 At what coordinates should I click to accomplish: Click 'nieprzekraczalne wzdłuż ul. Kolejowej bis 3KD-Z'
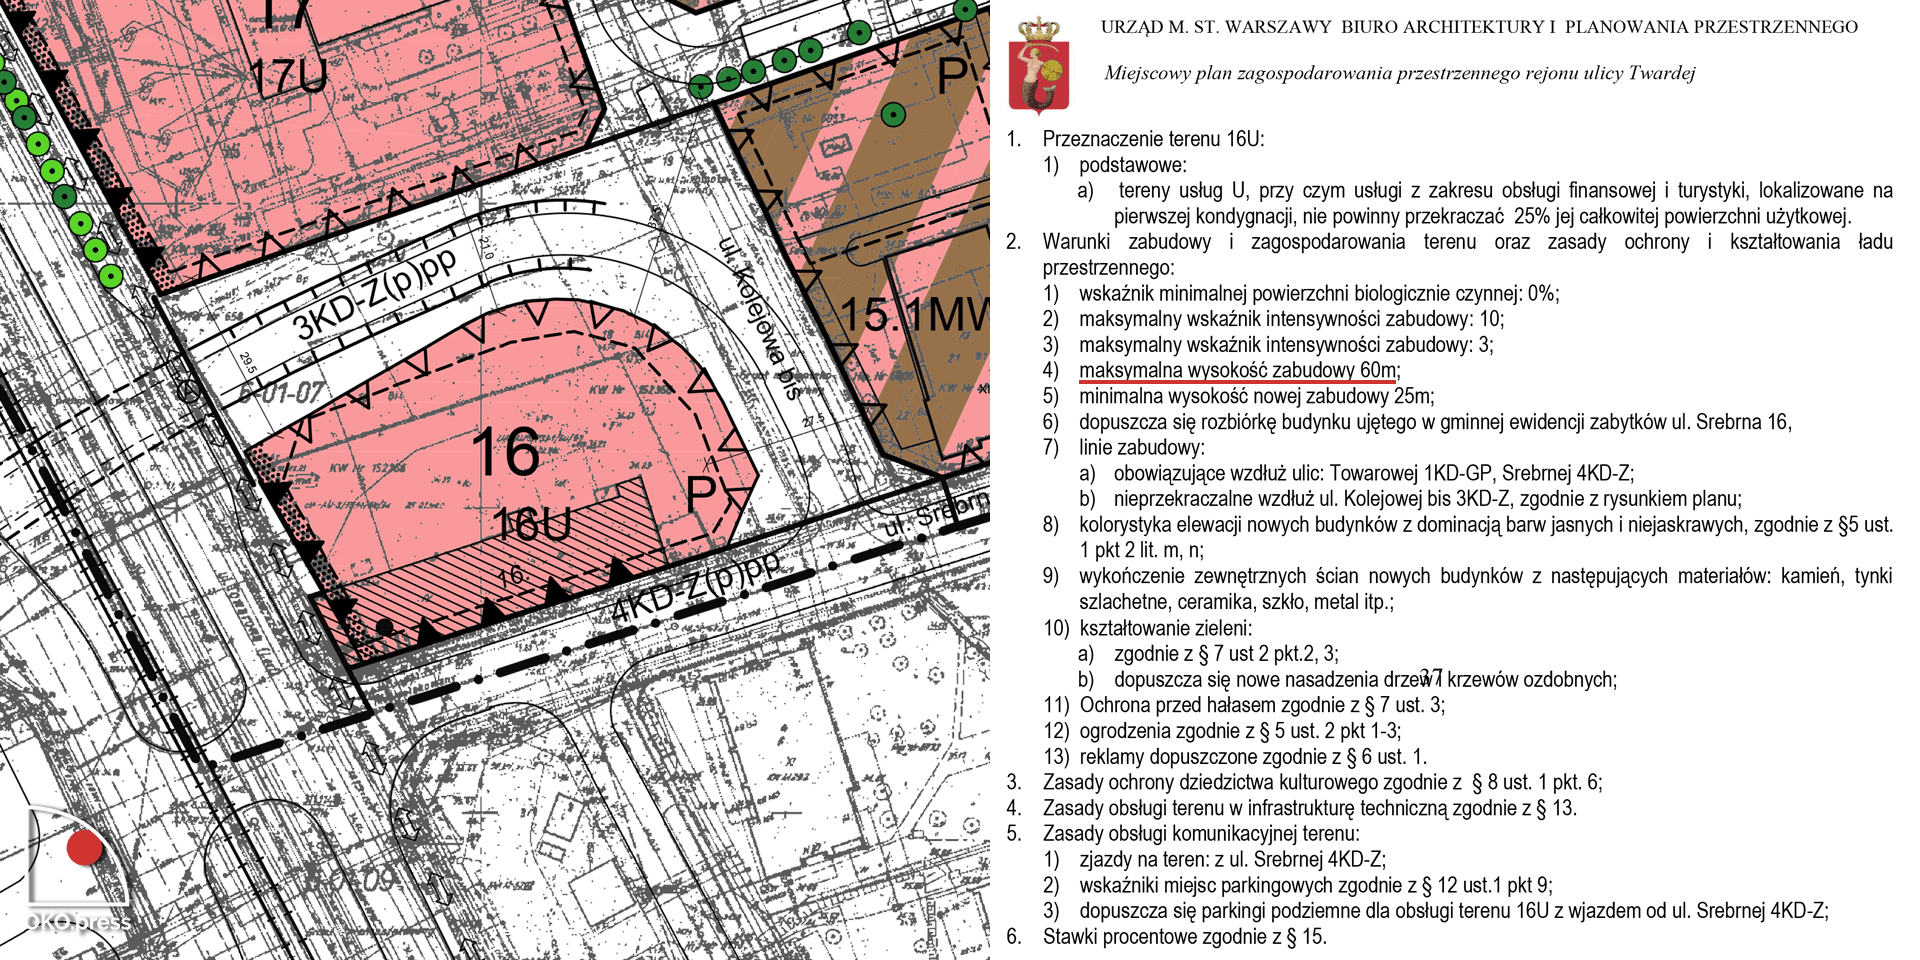pos(1428,499)
